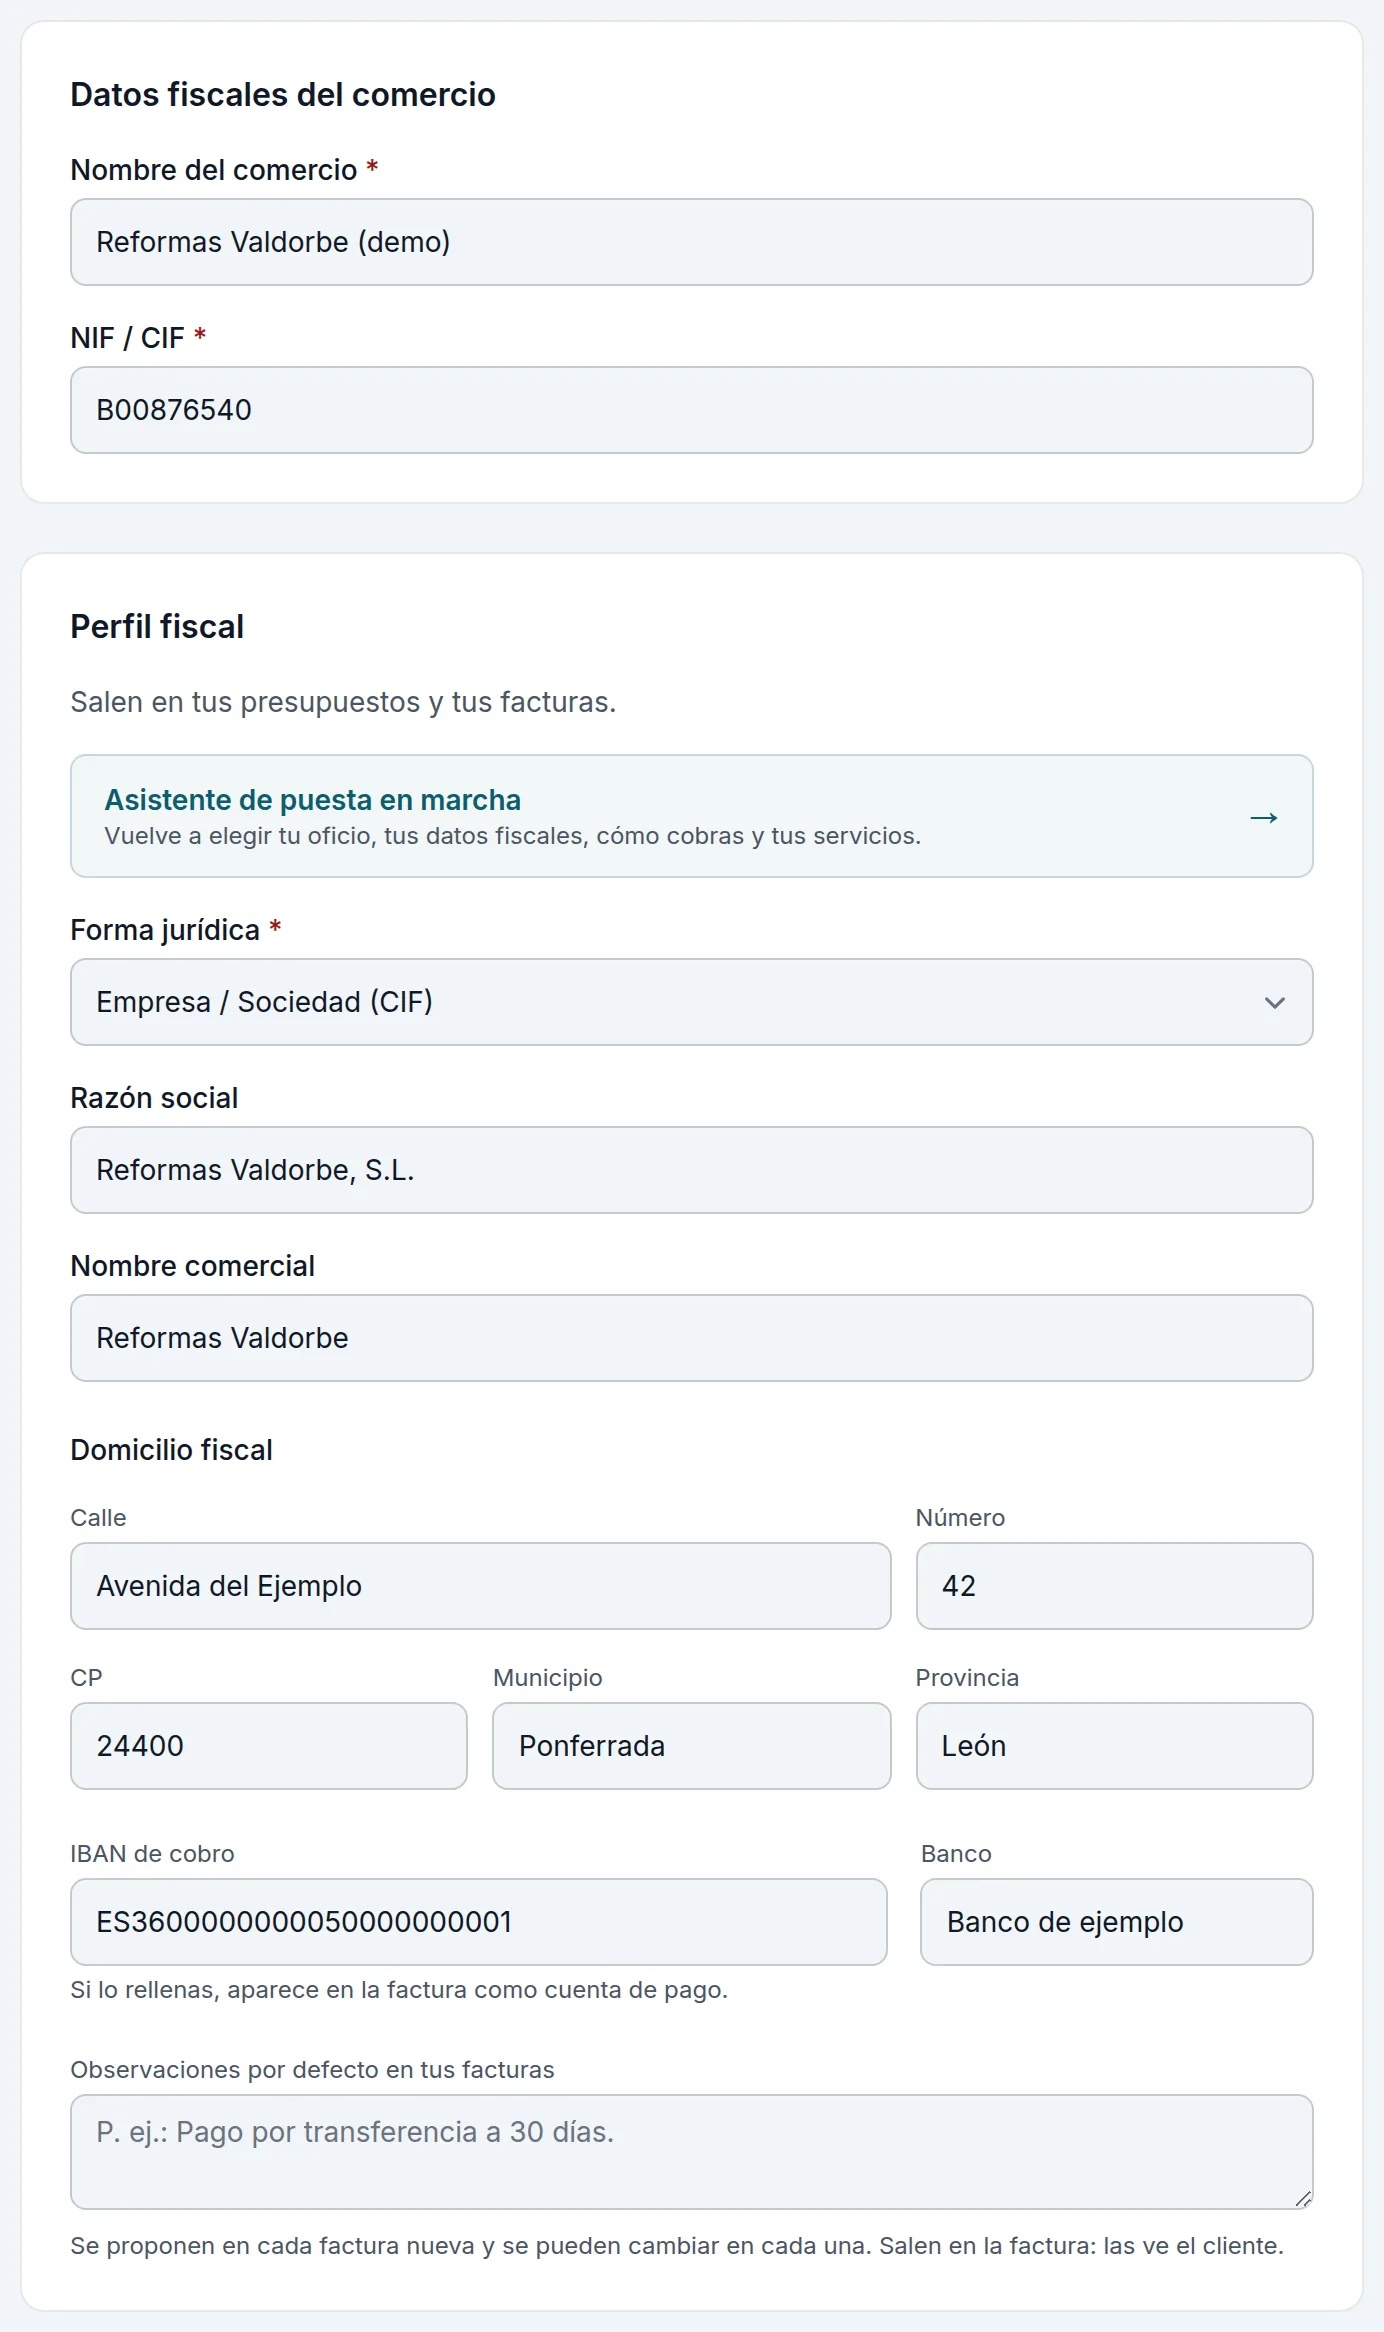Edit the Provincia field showing León
The height and width of the screenshot is (2332, 1384).
click(x=1115, y=1746)
